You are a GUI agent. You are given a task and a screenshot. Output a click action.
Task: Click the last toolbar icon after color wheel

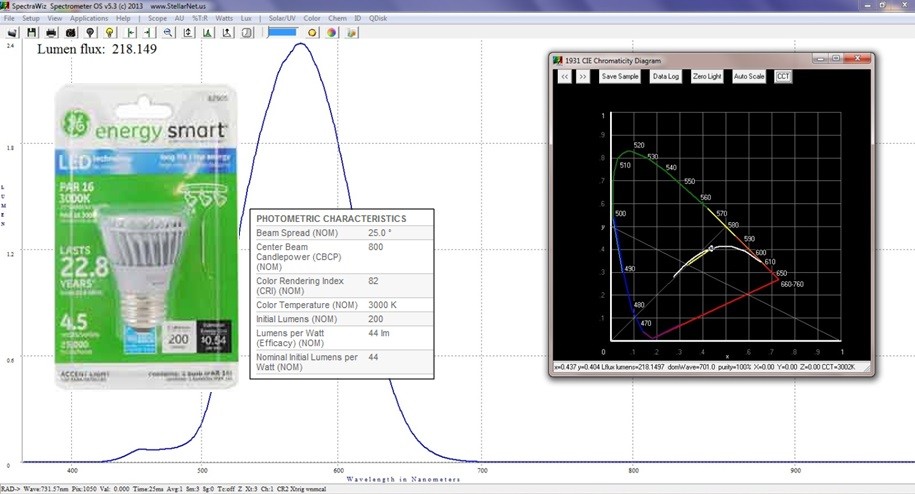pyautogui.click(x=351, y=33)
